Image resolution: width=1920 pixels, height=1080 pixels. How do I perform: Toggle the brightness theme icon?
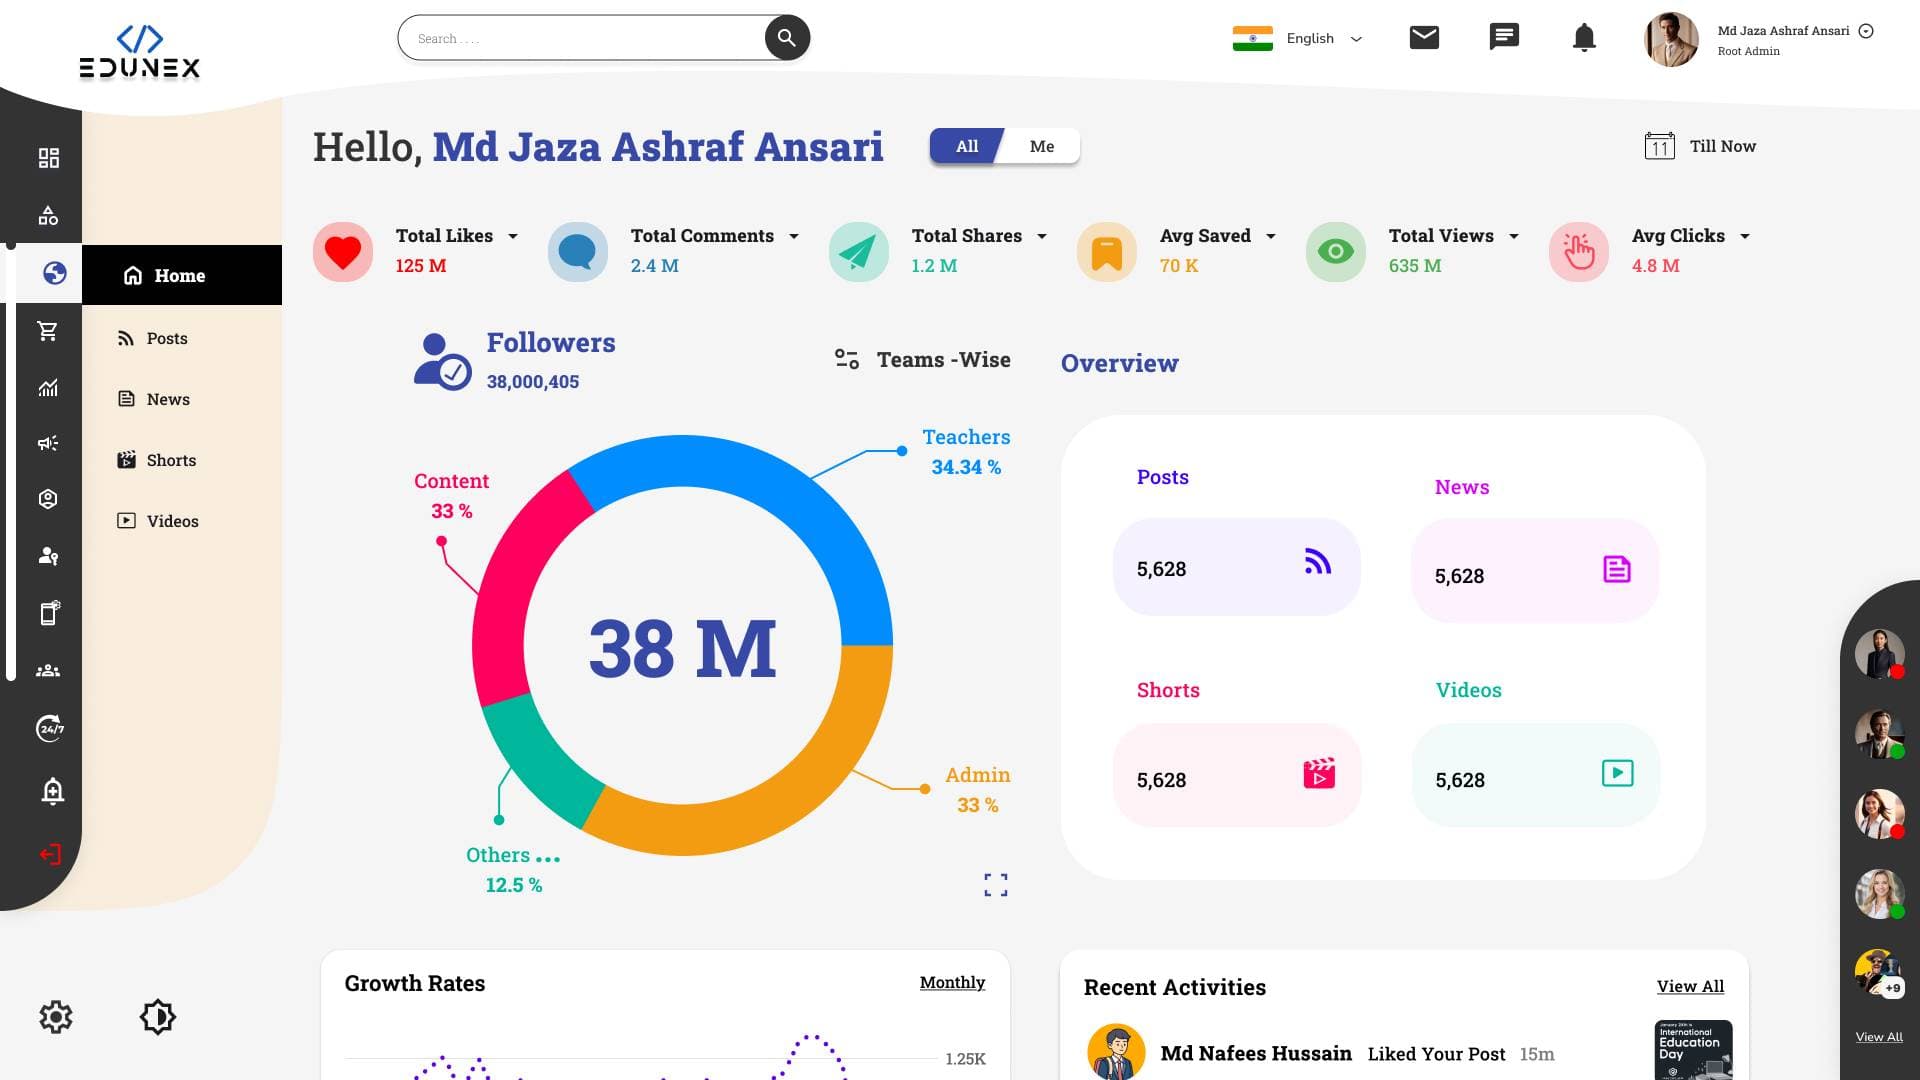coord(158,1017)
